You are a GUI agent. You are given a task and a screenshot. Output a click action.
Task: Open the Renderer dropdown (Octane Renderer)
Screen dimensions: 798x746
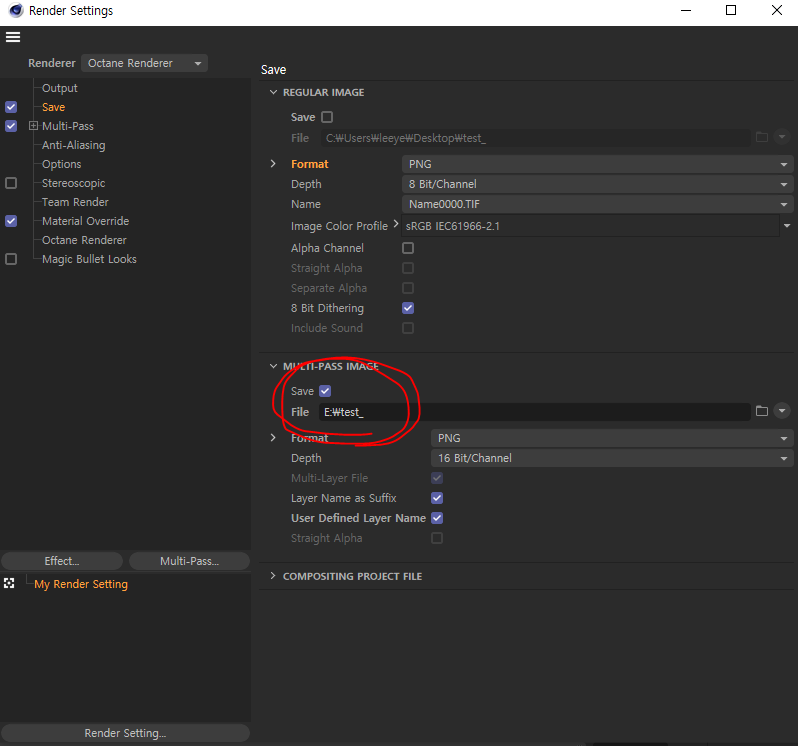click(x=144, y=63)
